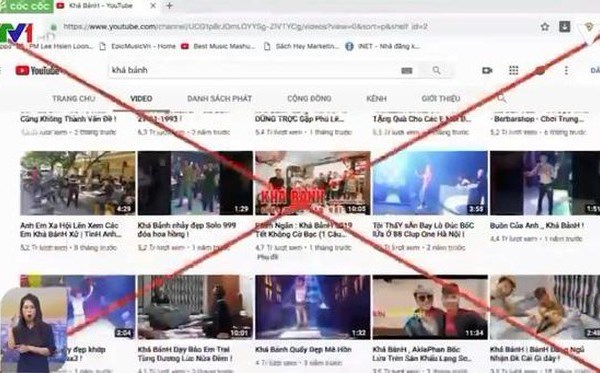Open the title Buồn Của Anh _ Khá Bảnh

(x=536, y=226)
